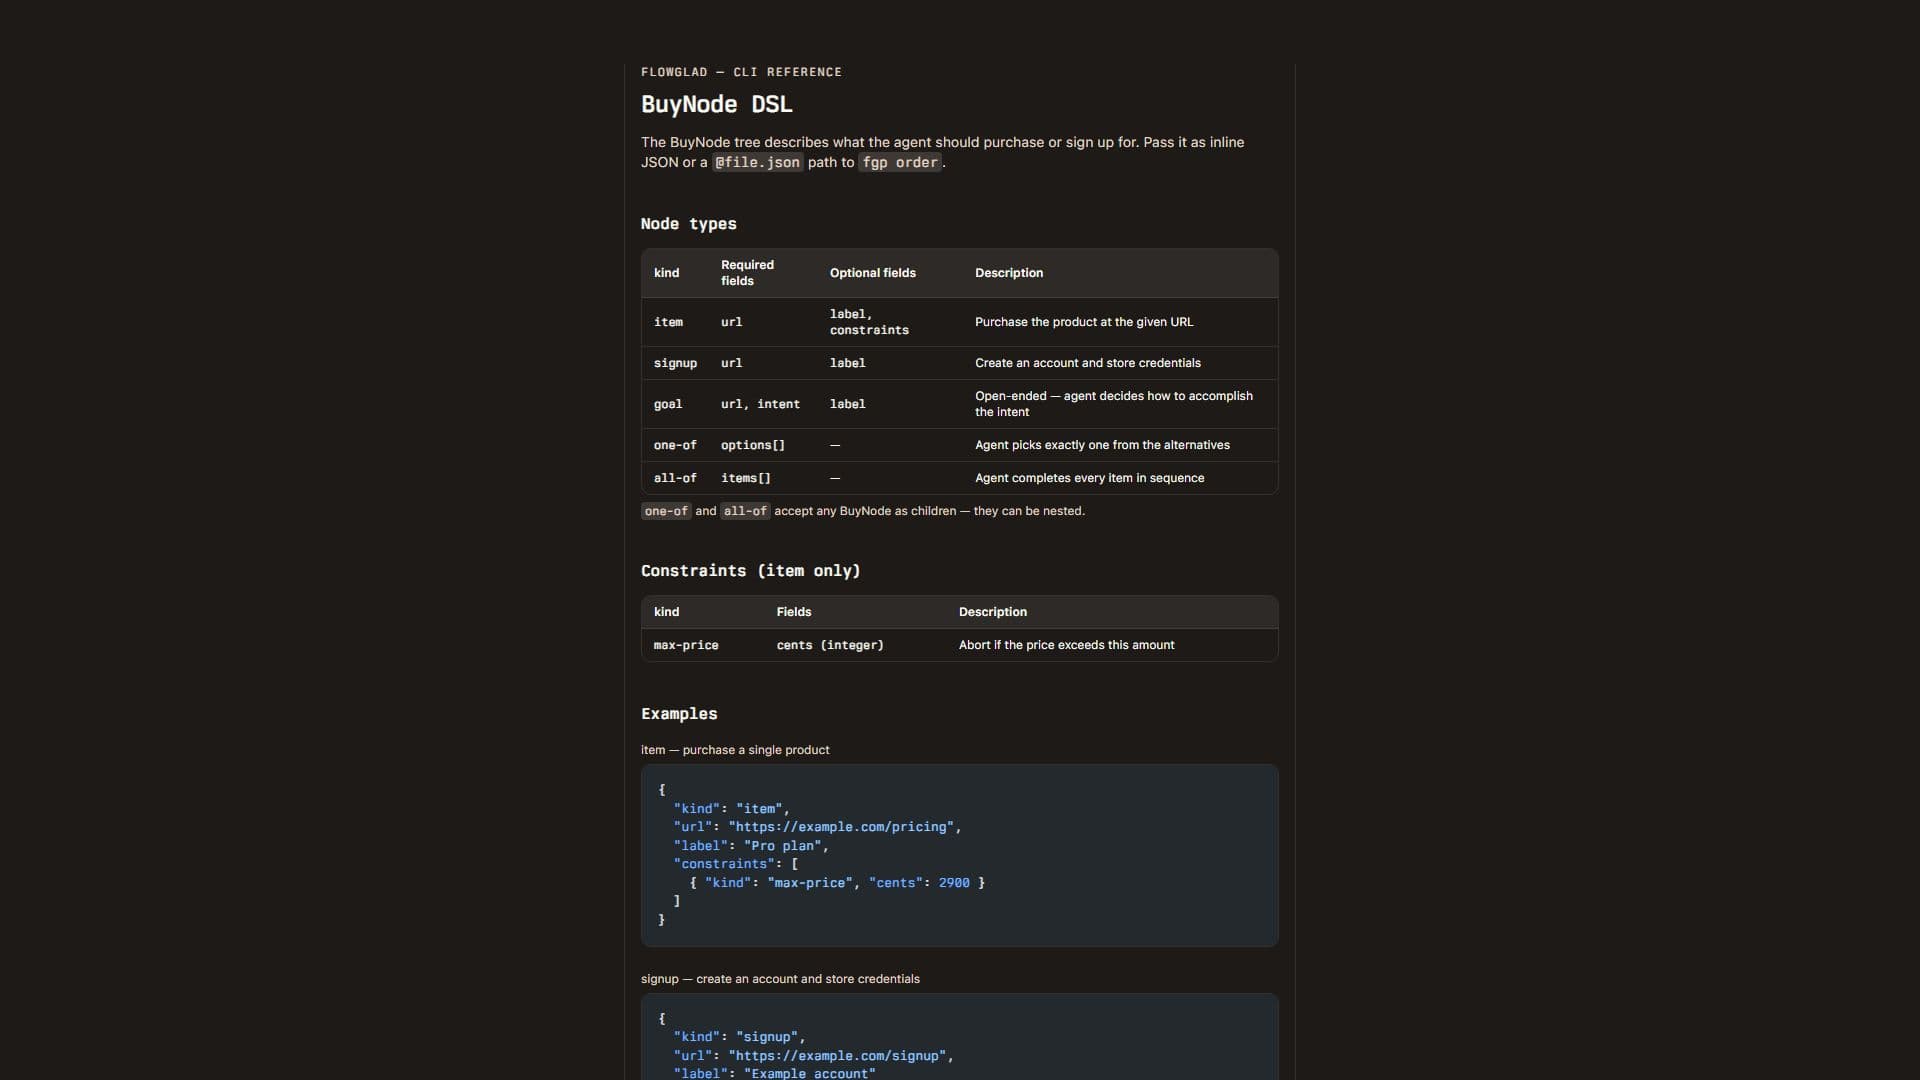The width and height of the screenshot is (1920, 1080).
Task: Click 'item — purchase a single product' caption
Action: (x=735, y=750)
